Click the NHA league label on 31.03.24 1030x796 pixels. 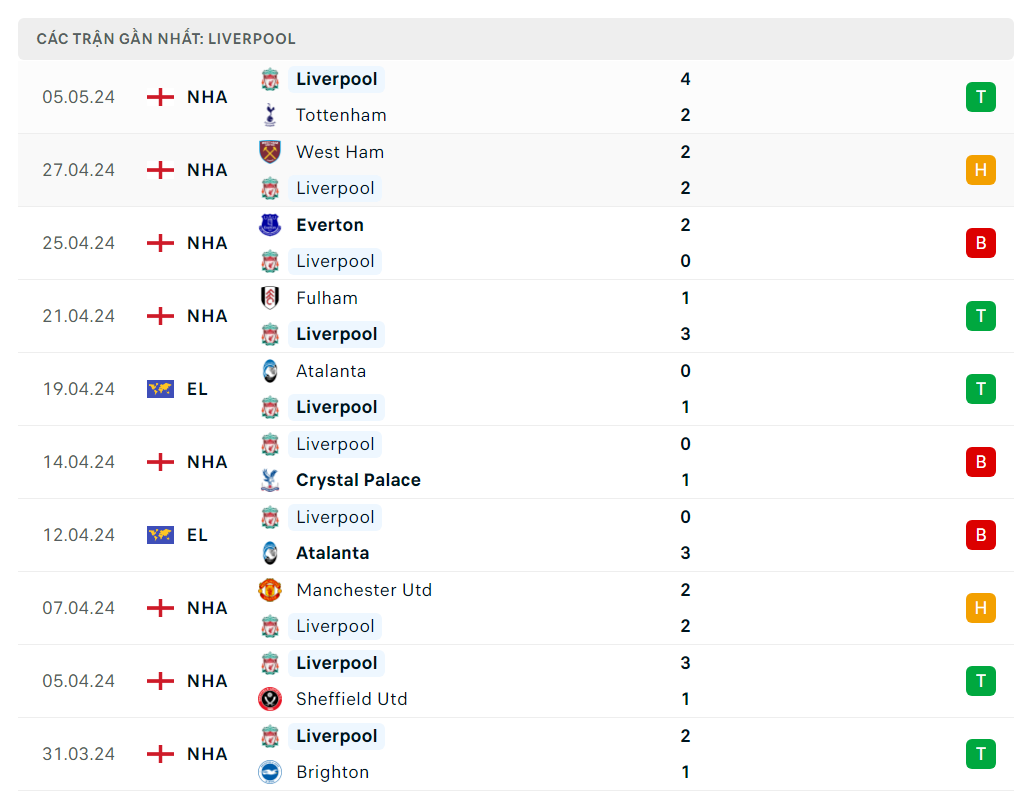click(x=207, y=754)
